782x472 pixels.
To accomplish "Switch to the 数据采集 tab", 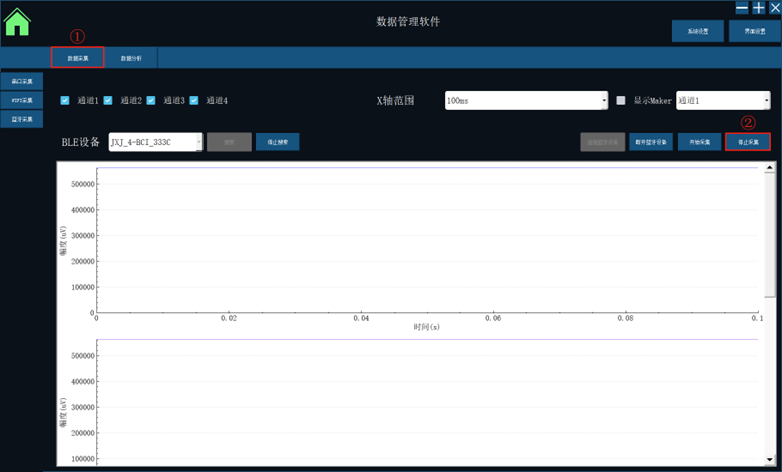I will [x=78, y=58].
